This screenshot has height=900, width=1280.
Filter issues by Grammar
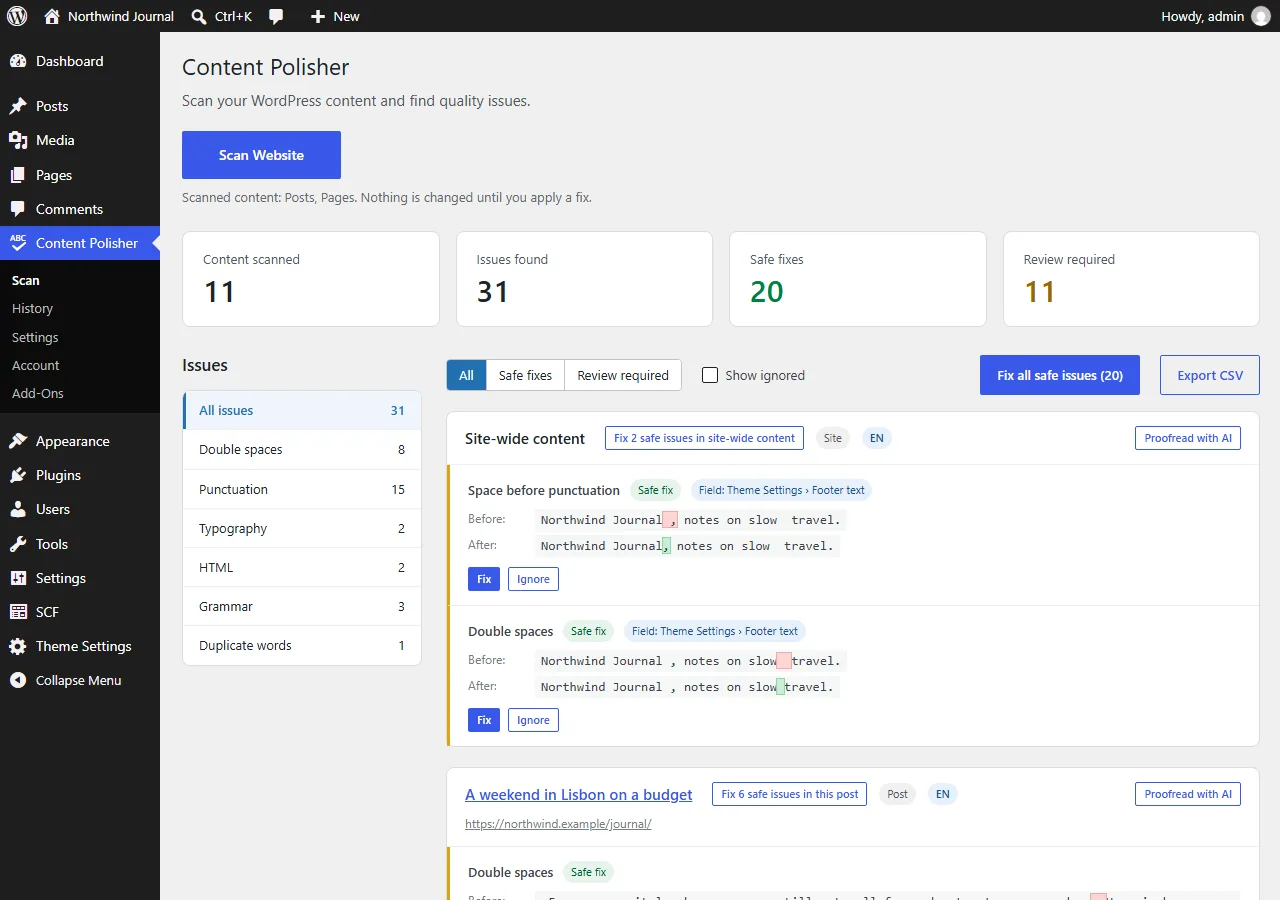click(302, 606)
